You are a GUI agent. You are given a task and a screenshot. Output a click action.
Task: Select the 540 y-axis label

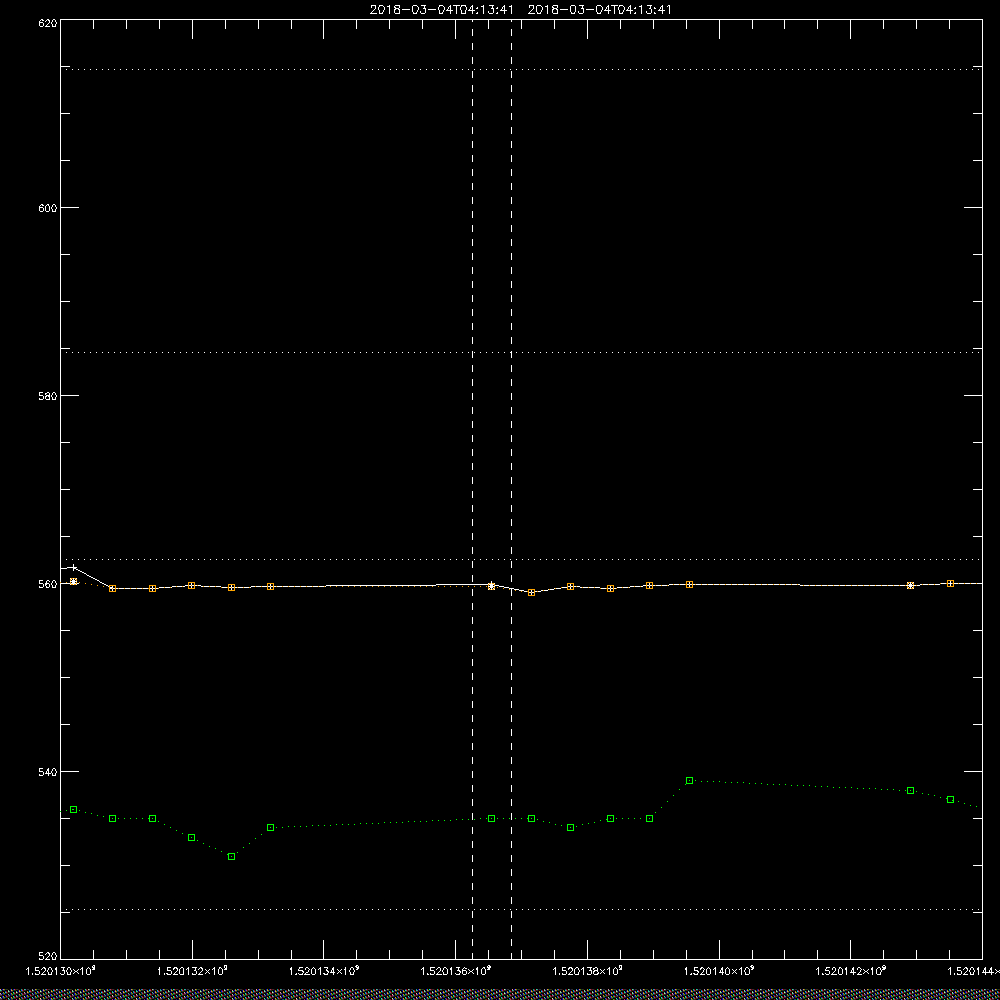coord(48,772)
